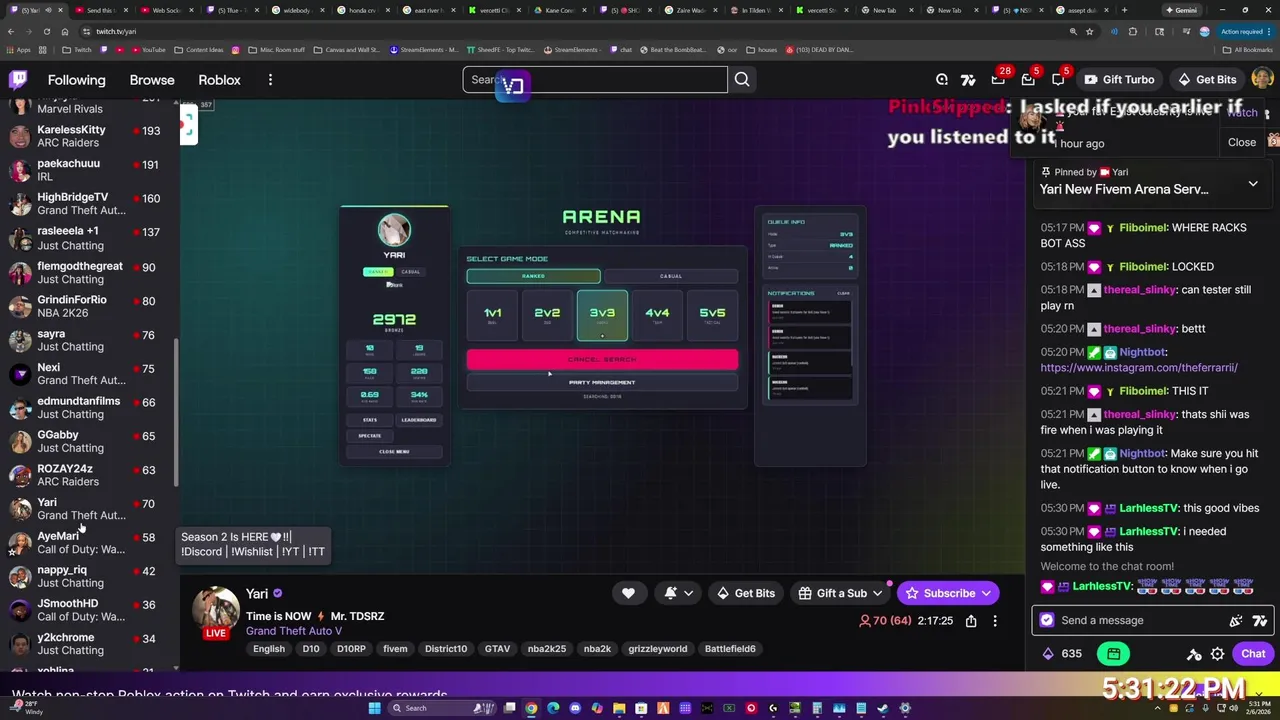Open Prime loot with 28 badge
Viewport: 1280px width, 720px height.
(999, 79)
